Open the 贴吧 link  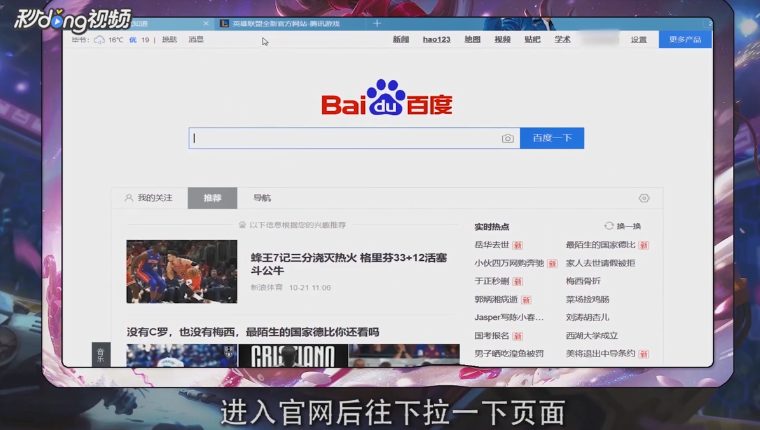click(x=532, y=39)
